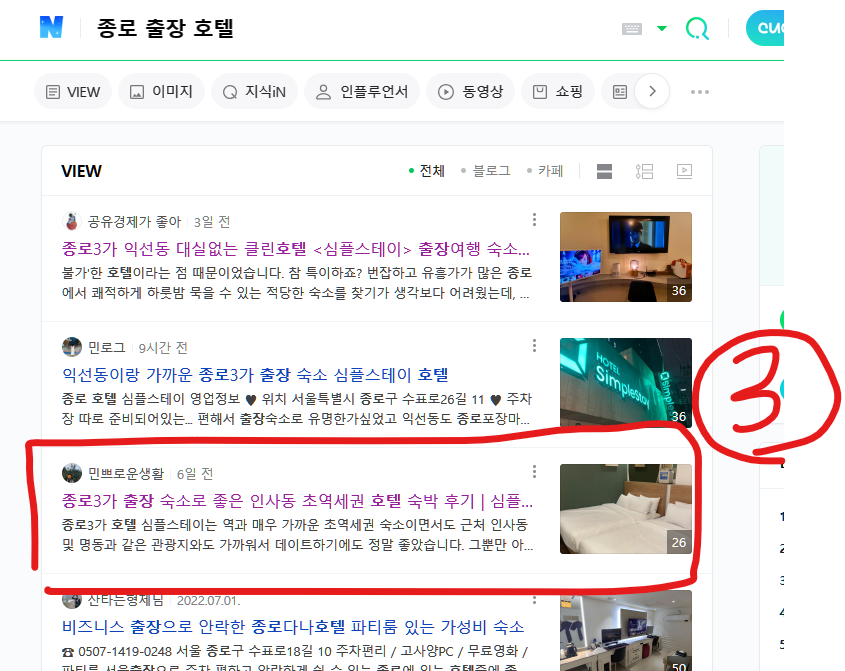Open the 종로다나호텔 room thumbnail with 50 photos

click(x=626, y=632)
